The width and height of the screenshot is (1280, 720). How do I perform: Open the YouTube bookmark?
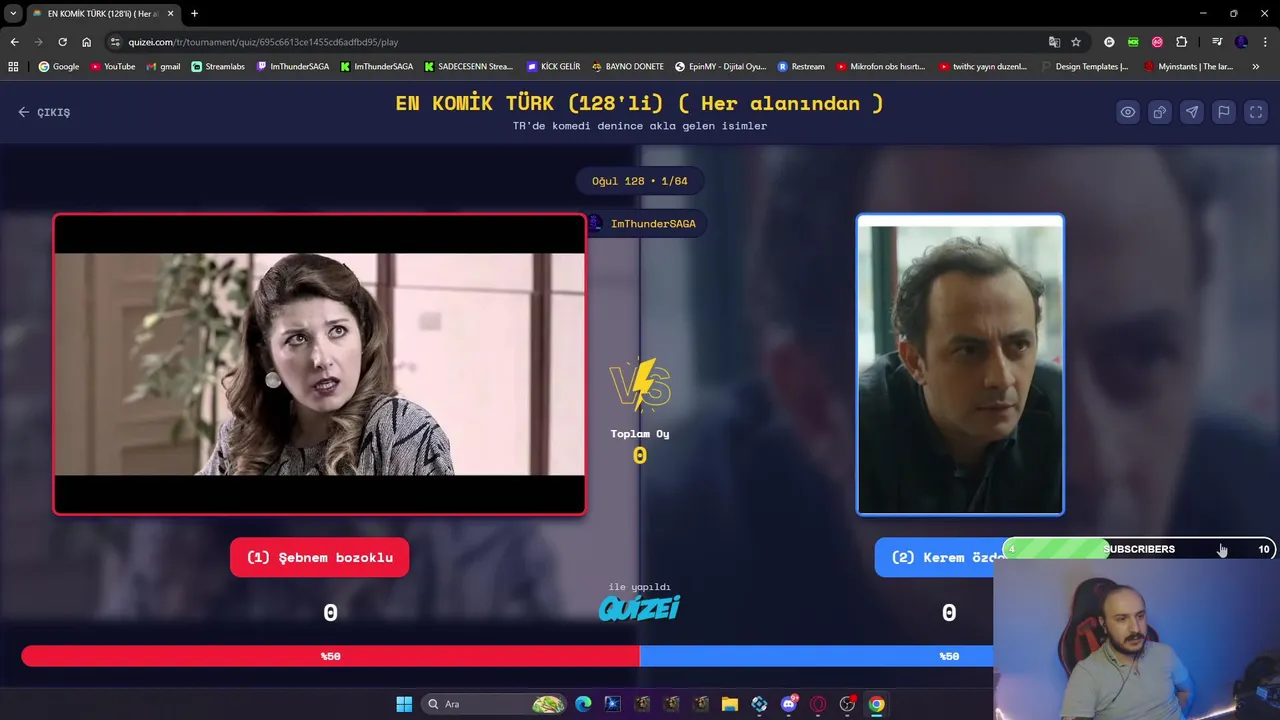pyautogui.click(x=112, y=67)
